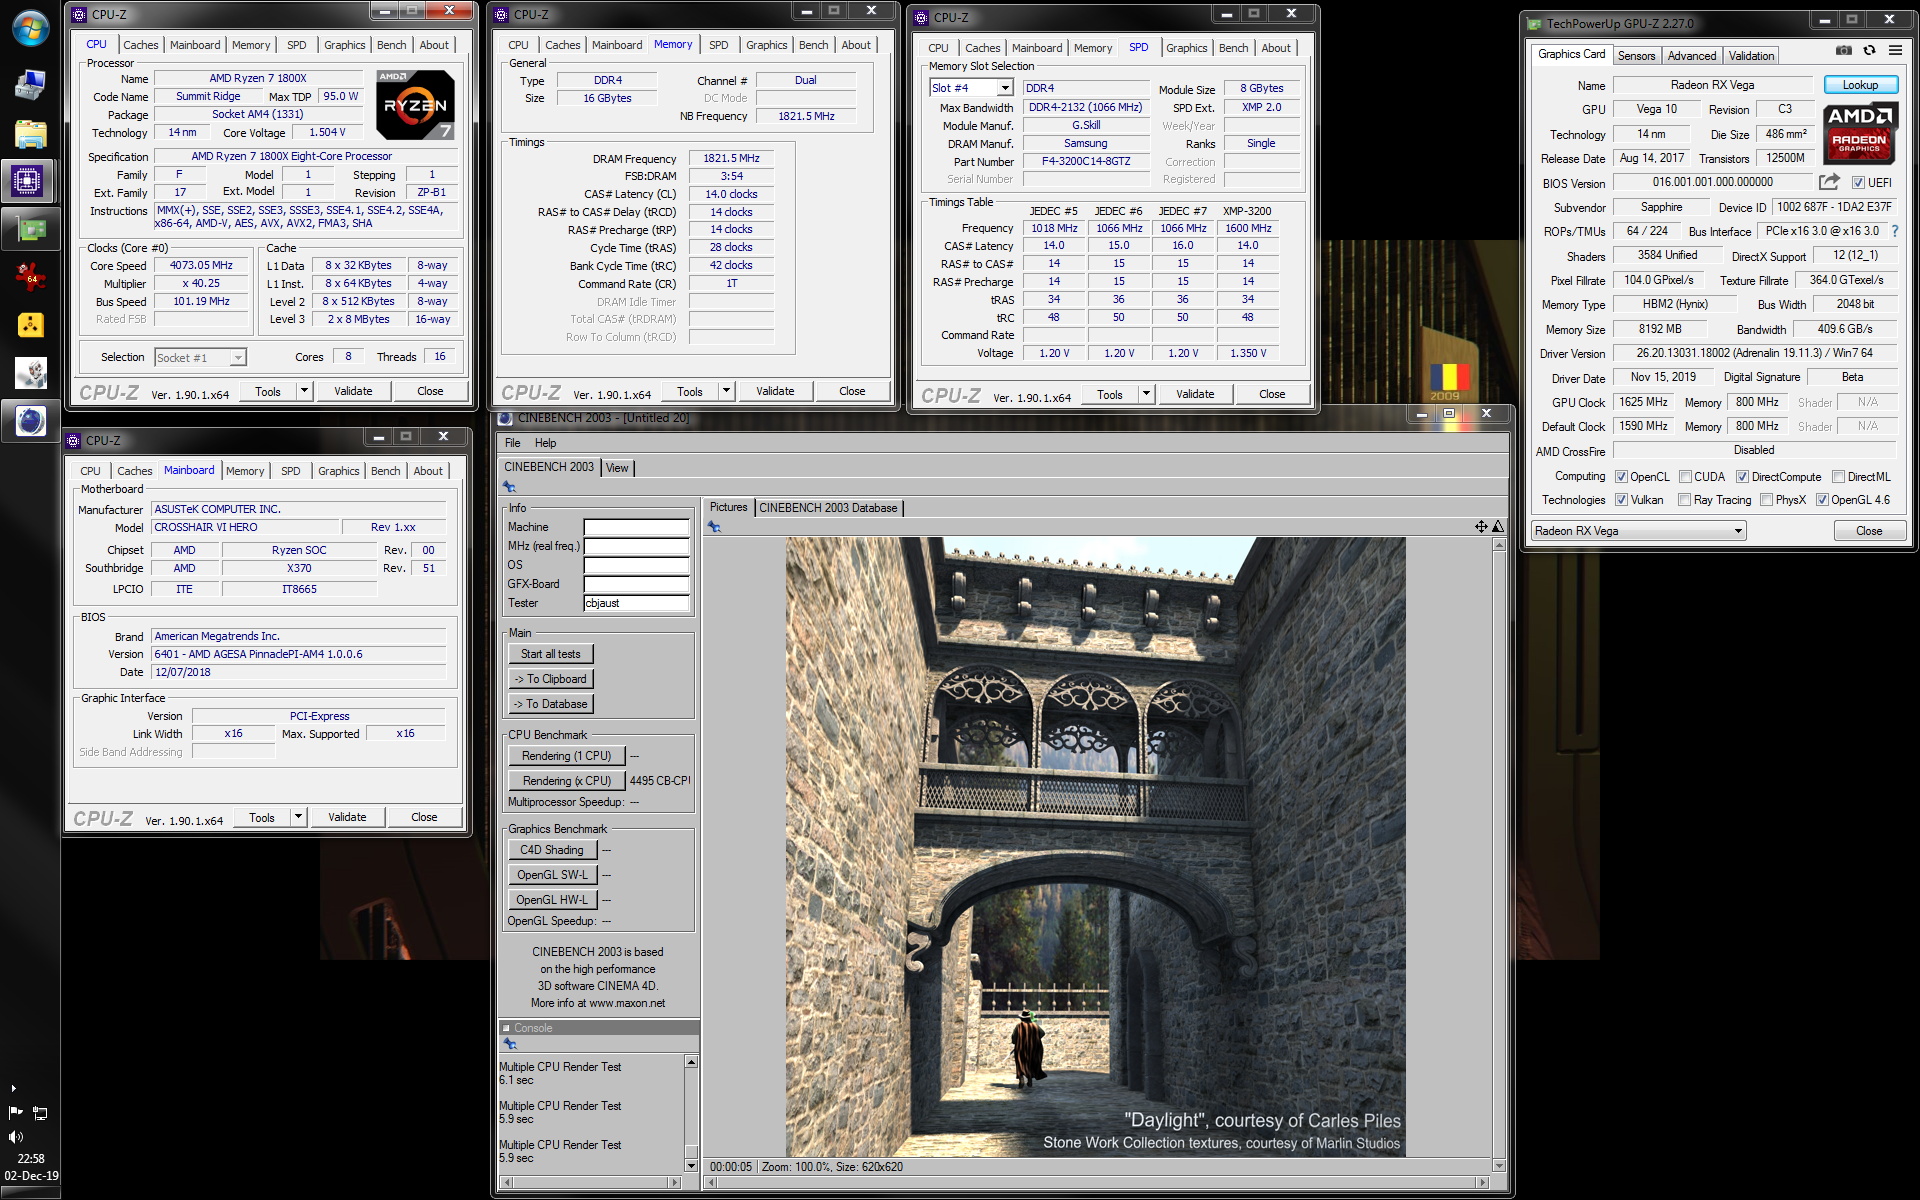Select the Cinebench globe taskbar icon
Screen dimensions: 1920x1200
[30, 421]
